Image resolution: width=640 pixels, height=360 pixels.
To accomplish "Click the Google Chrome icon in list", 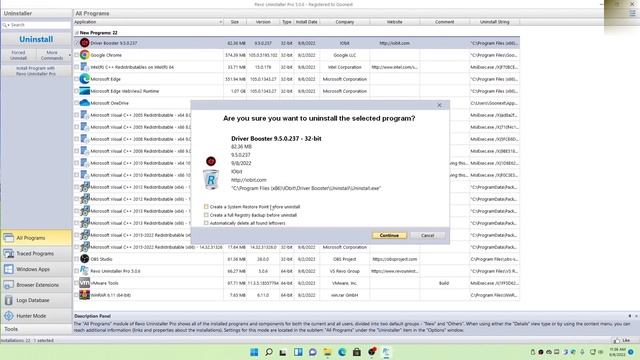I will click(x=84, y=55).
